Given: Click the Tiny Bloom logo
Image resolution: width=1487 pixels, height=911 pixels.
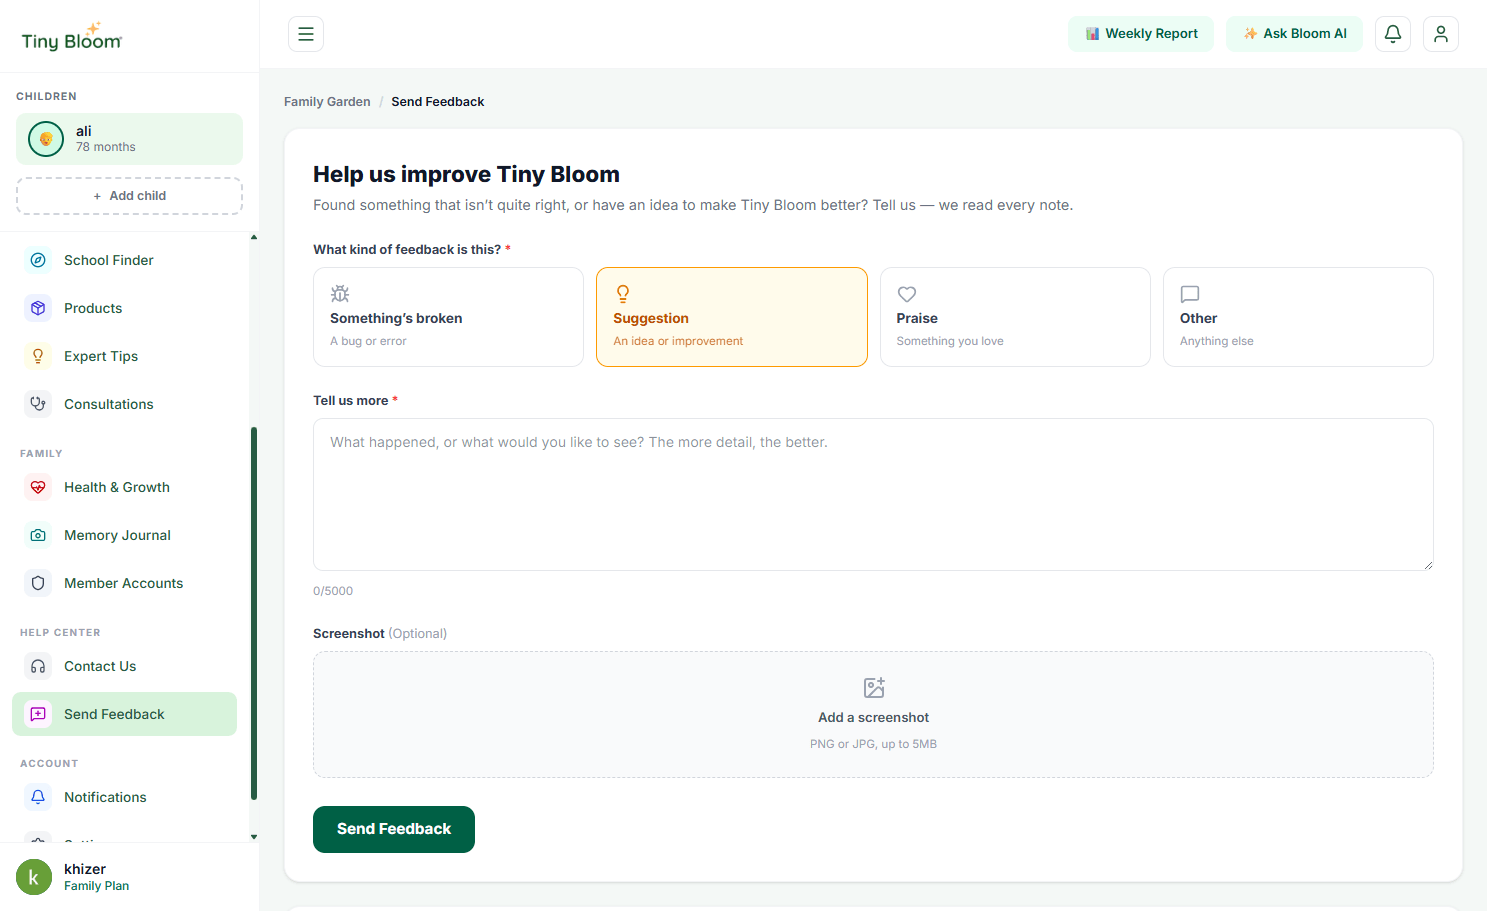Looking at the screenshot, I should pos(72,37).
